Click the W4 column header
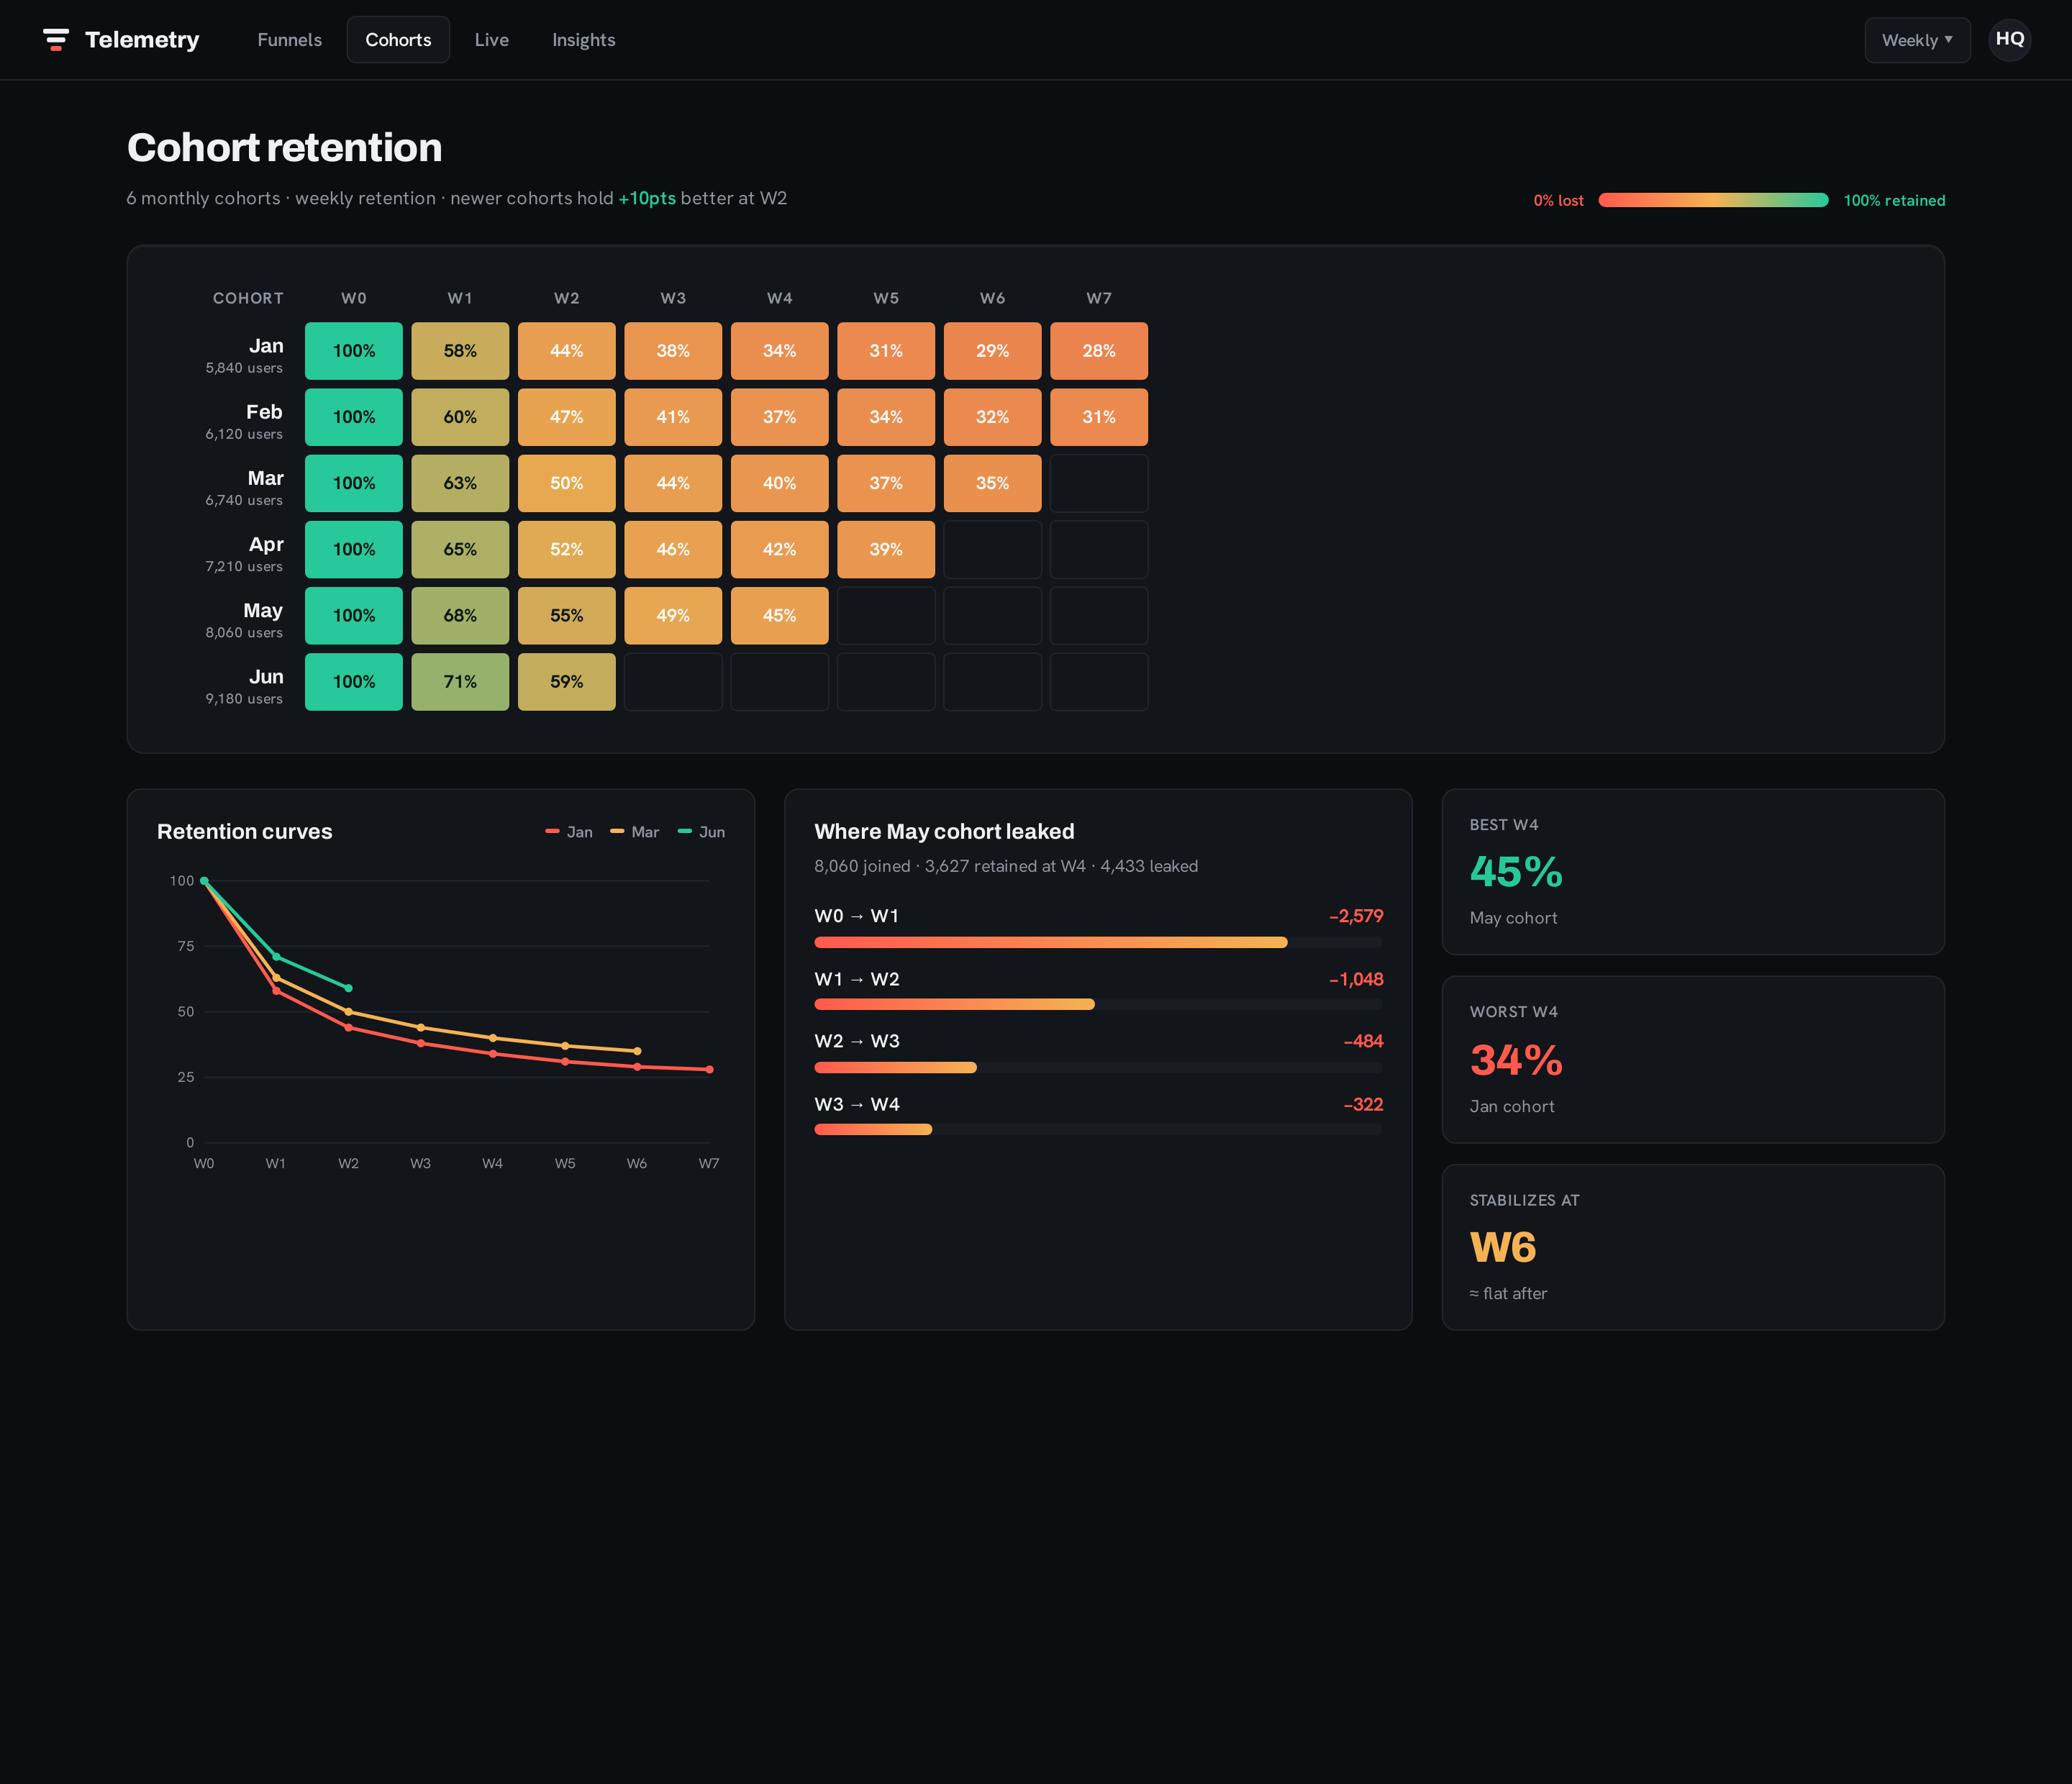Screen dimensions: 2072x1784 tap(779, 298)
